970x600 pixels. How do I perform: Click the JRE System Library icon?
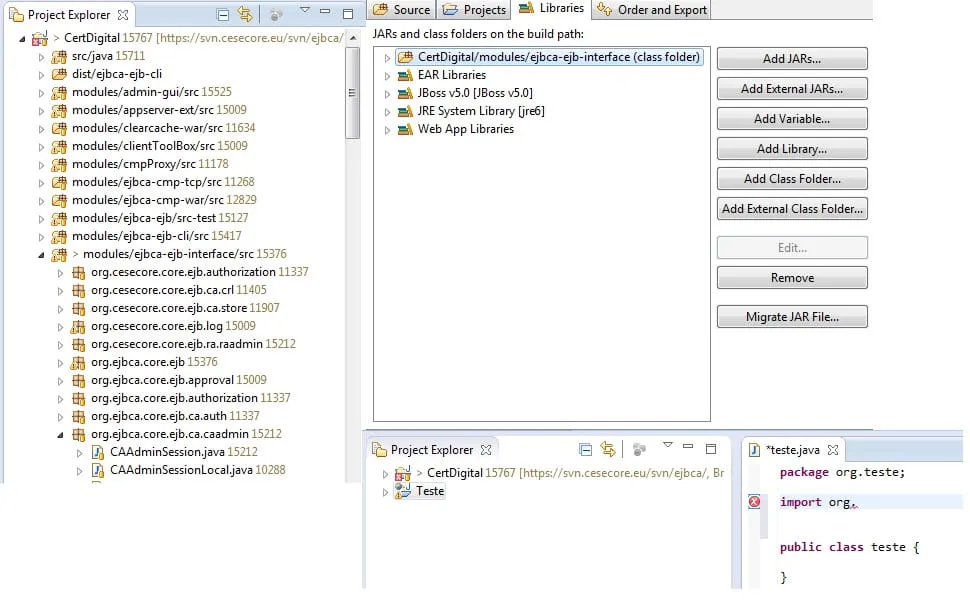(405, 111)
